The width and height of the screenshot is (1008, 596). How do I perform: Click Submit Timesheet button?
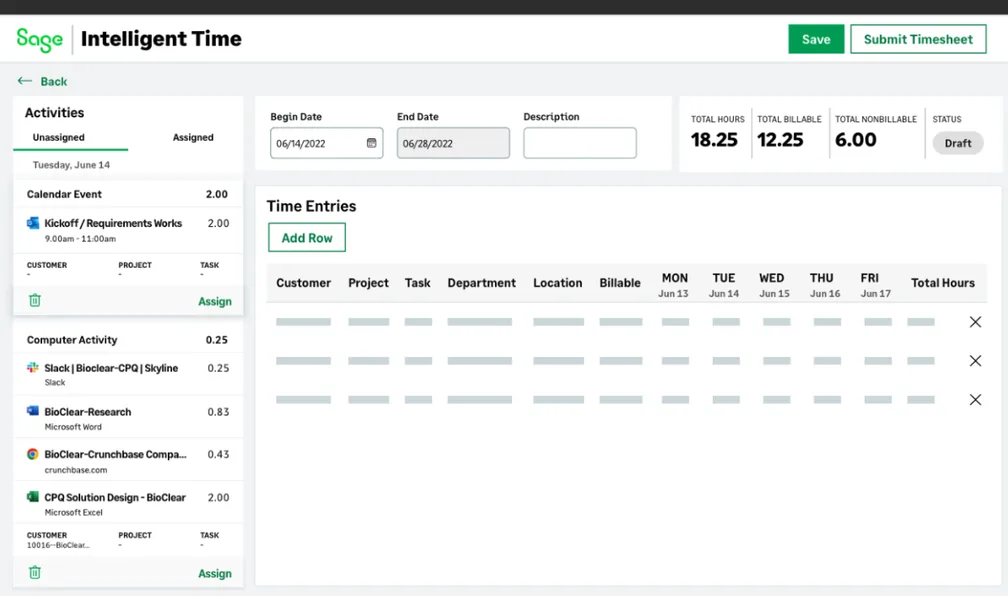pos(918,39)
